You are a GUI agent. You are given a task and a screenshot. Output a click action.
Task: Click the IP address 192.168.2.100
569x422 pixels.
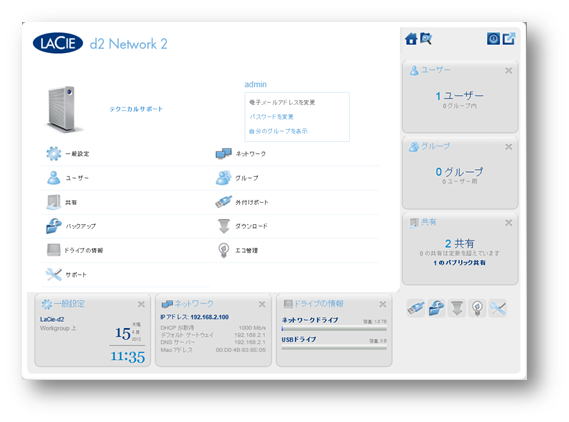click(x=209, y=317)
